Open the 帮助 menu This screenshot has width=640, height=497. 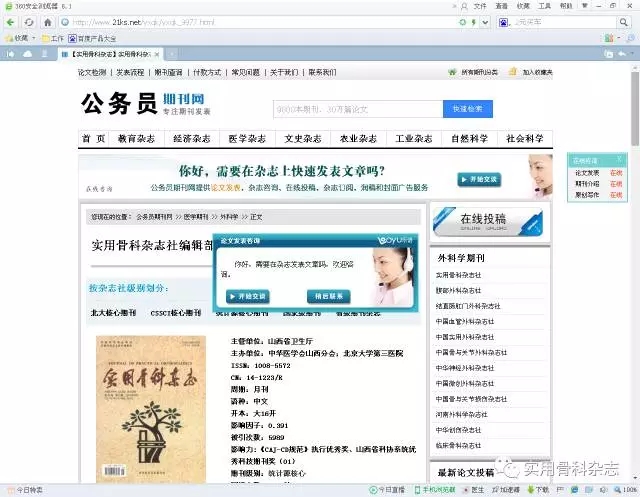click(x=566, y=6)
